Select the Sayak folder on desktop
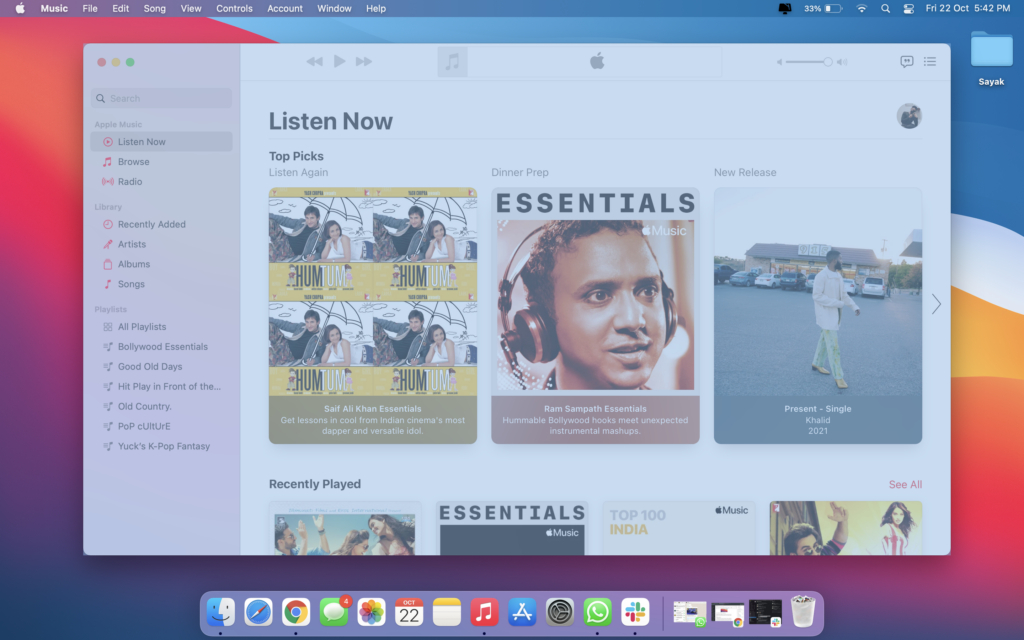The height and width of the screenshot is (640, 1024). click(x=991, y=59)
